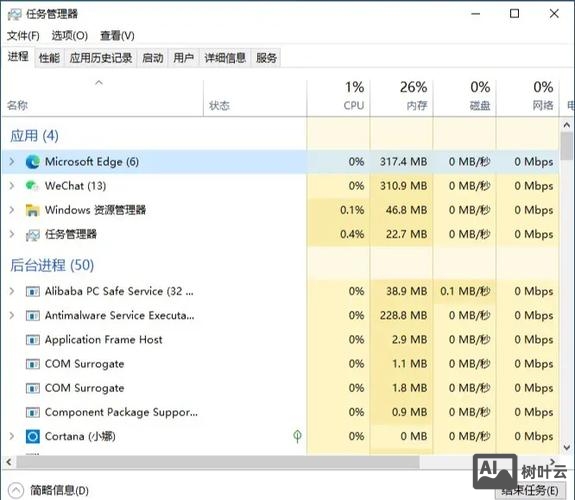Screen dimensions: 575x500
Task: Select the Microsoft Edge app icon
Action: point(33,162)
